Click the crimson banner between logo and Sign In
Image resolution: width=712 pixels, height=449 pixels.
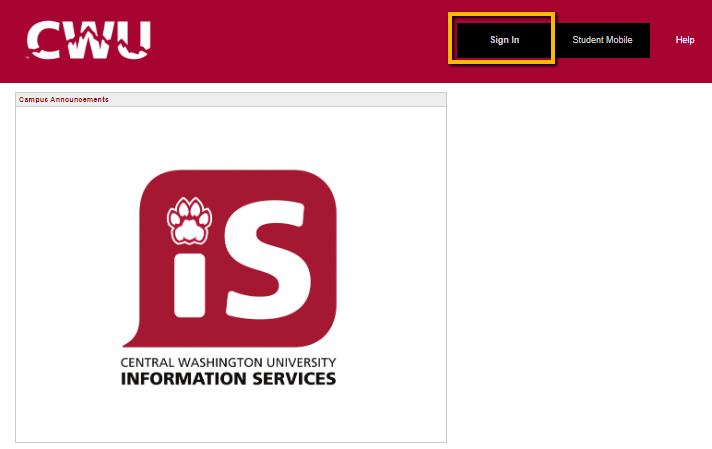coord(300,41)
